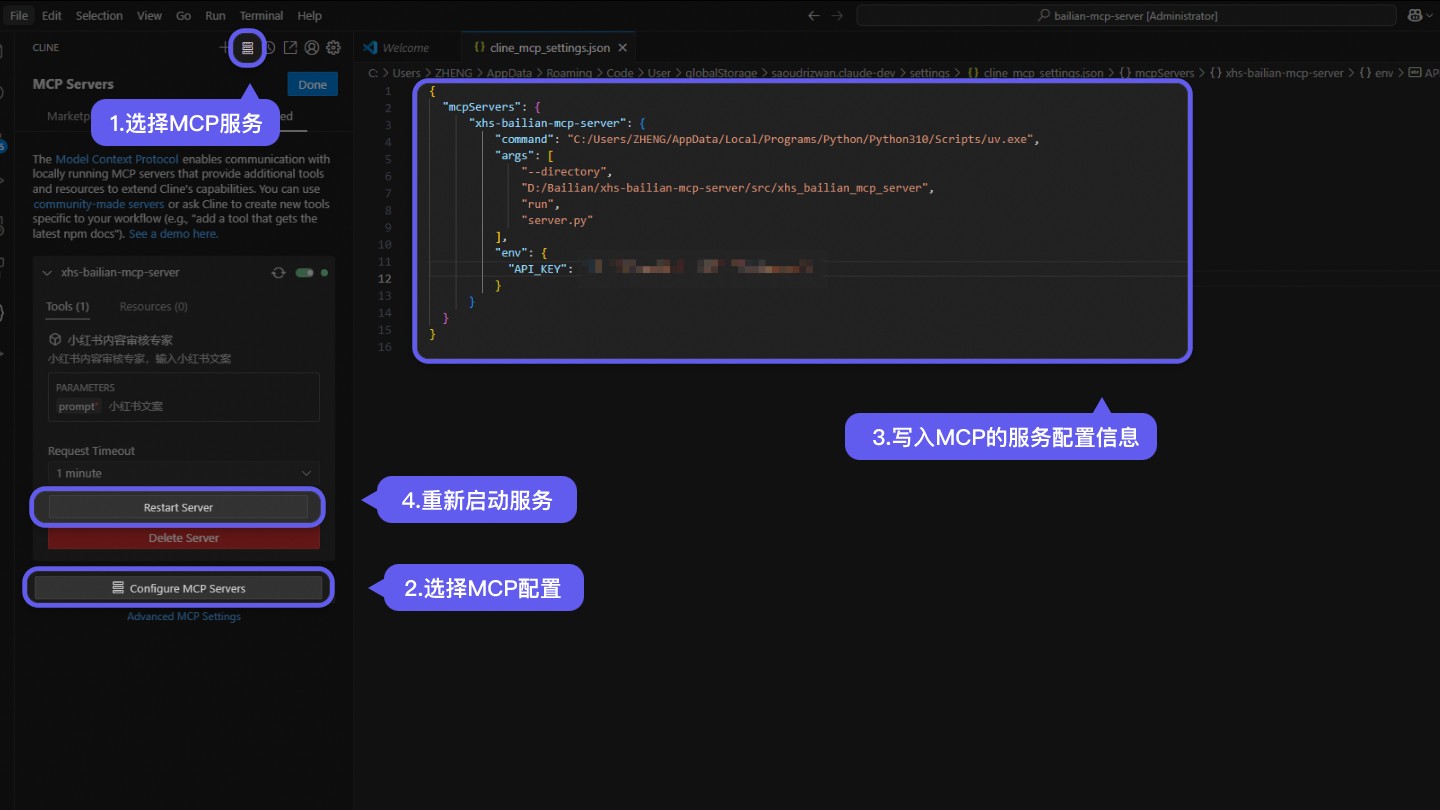The height and width of the screenshot is (810, 1440).
Task: Collapse the xhs-bailian-mcp-server section
Action: pyautogui.click(x=46, y=272)
